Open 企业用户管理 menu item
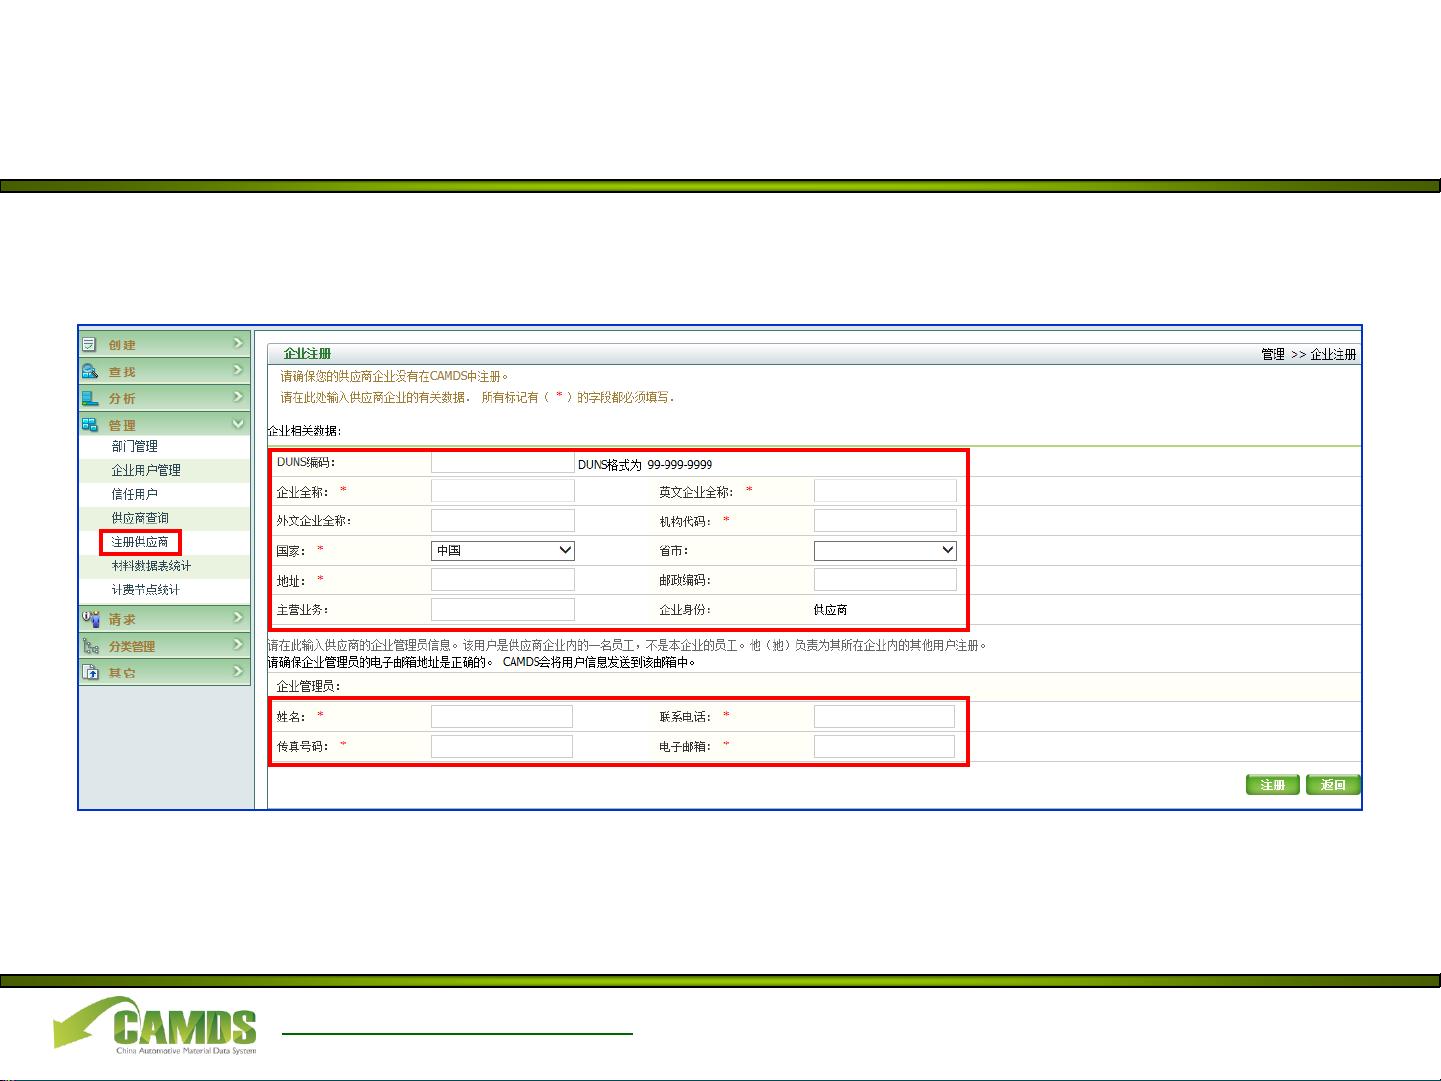This screenshot has height=1081, width=1441. 146,470
